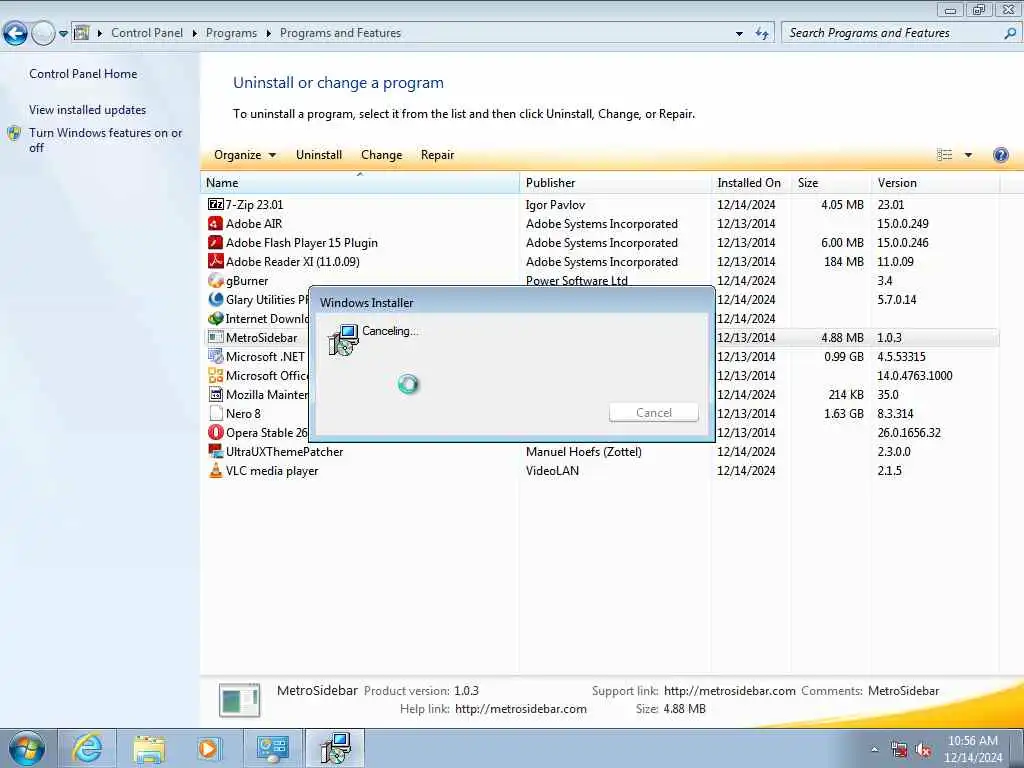Viewport: 1024px width, 768px height.
Task: Open View installed updates link
Action: [x=88, y=110]
